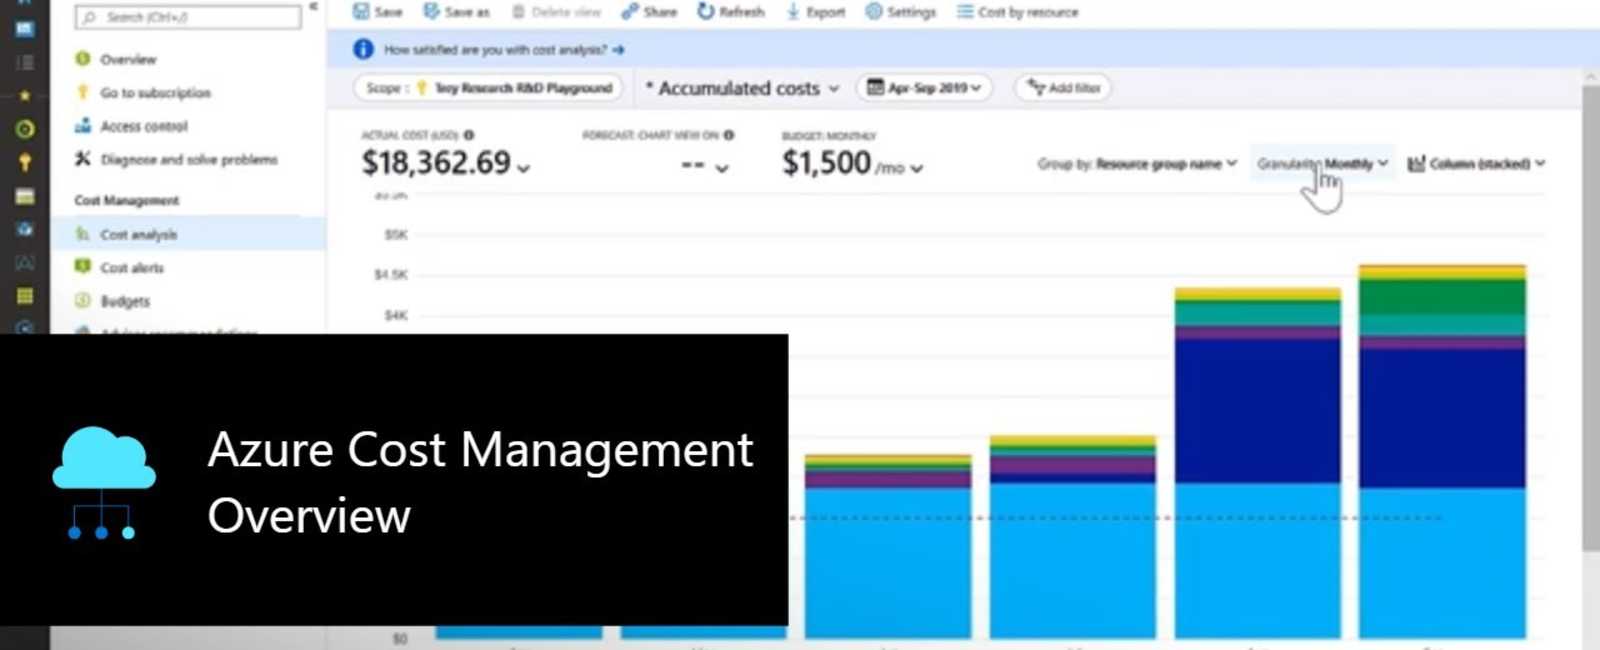Viewport: 1600px width, 650px height.
Task: Click the Cost by resource list icon
Action: click(x=965, y=12)
